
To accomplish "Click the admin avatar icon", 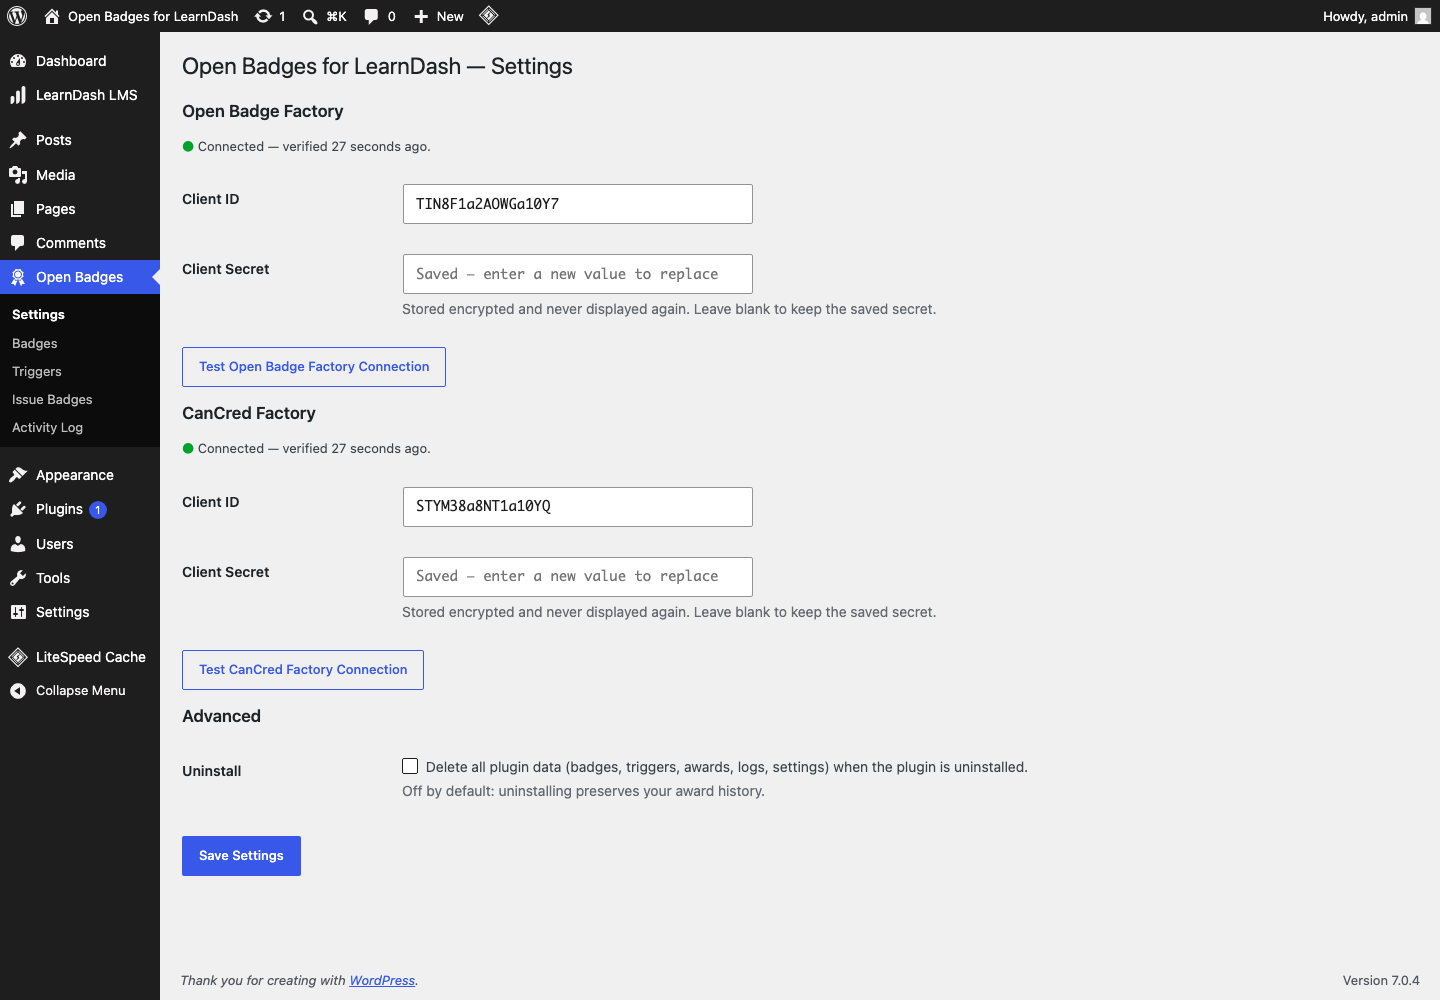I will tap(1423, 16).
